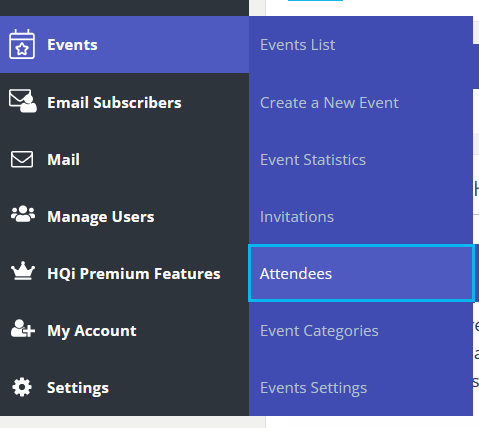The height and width of the screenshot is (428, 479).
Task: Open Event Categories submenu item
Action: click(x=319, y=331)
